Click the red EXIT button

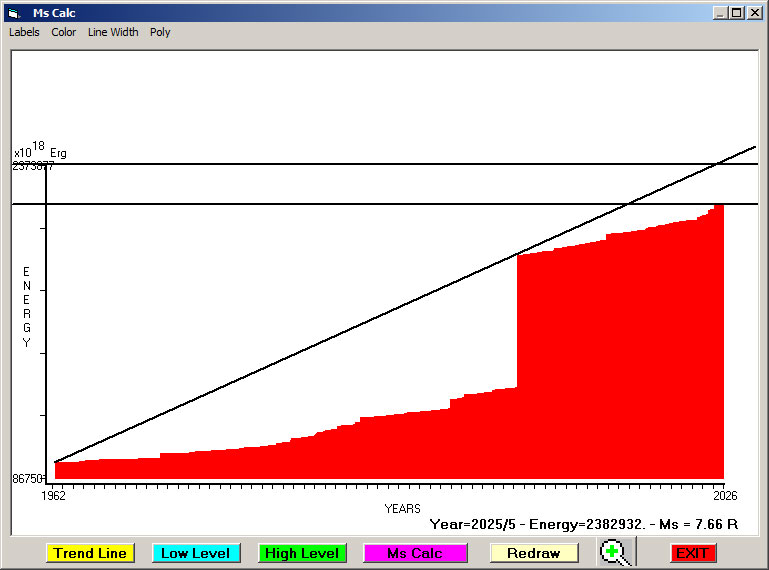(x=692, y=553)
